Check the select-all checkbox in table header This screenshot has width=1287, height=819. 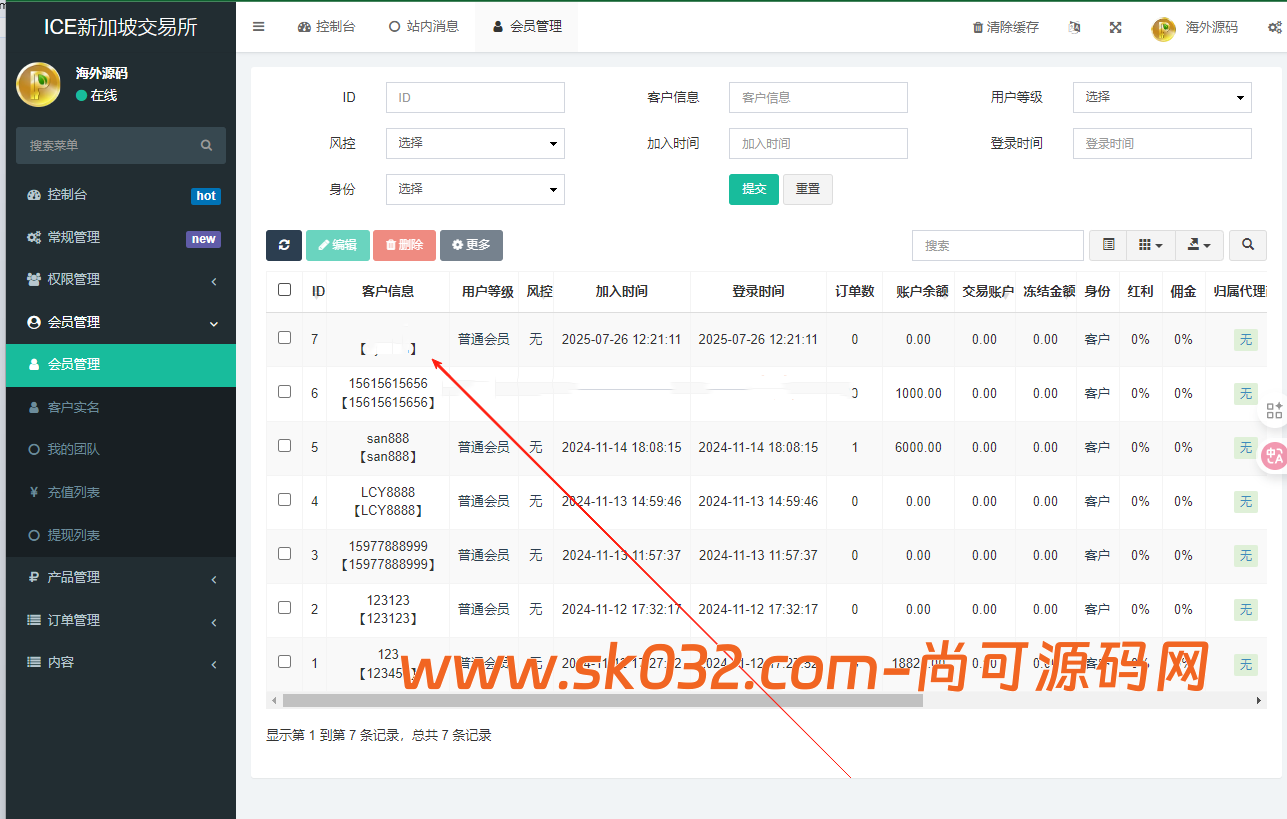pyautogui.click(x=285, y=291)
